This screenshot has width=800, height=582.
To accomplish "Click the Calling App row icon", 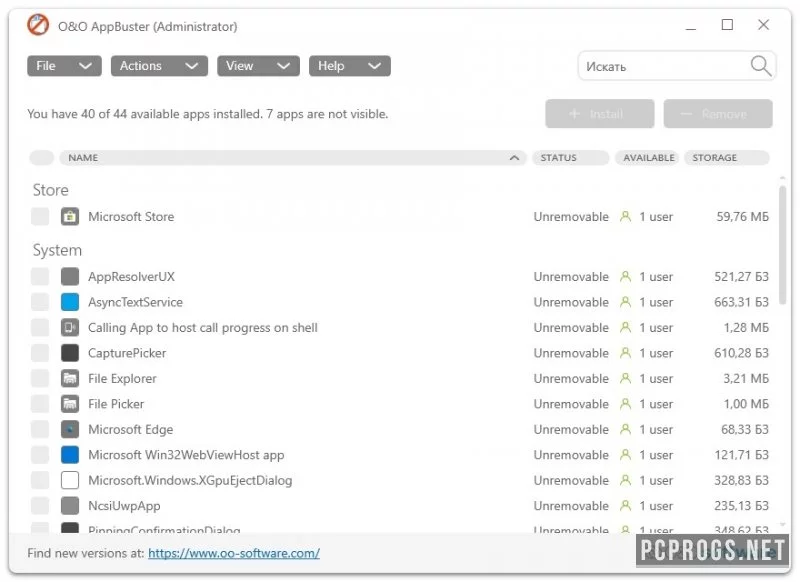I will [x=70, y=327].
